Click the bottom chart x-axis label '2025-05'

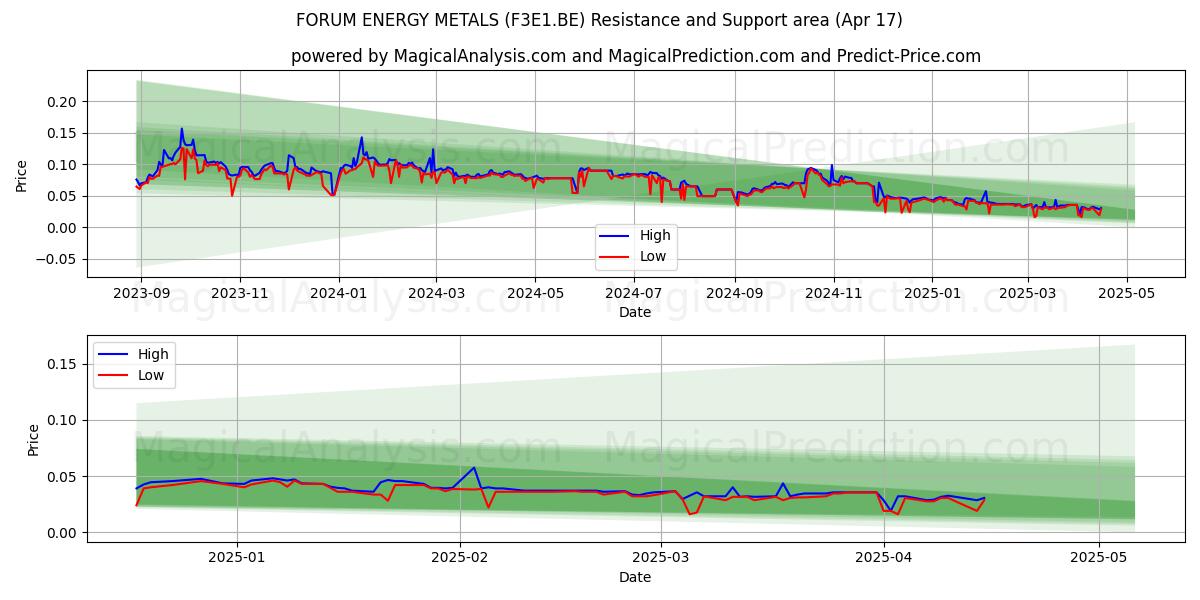coord(1099,557)
